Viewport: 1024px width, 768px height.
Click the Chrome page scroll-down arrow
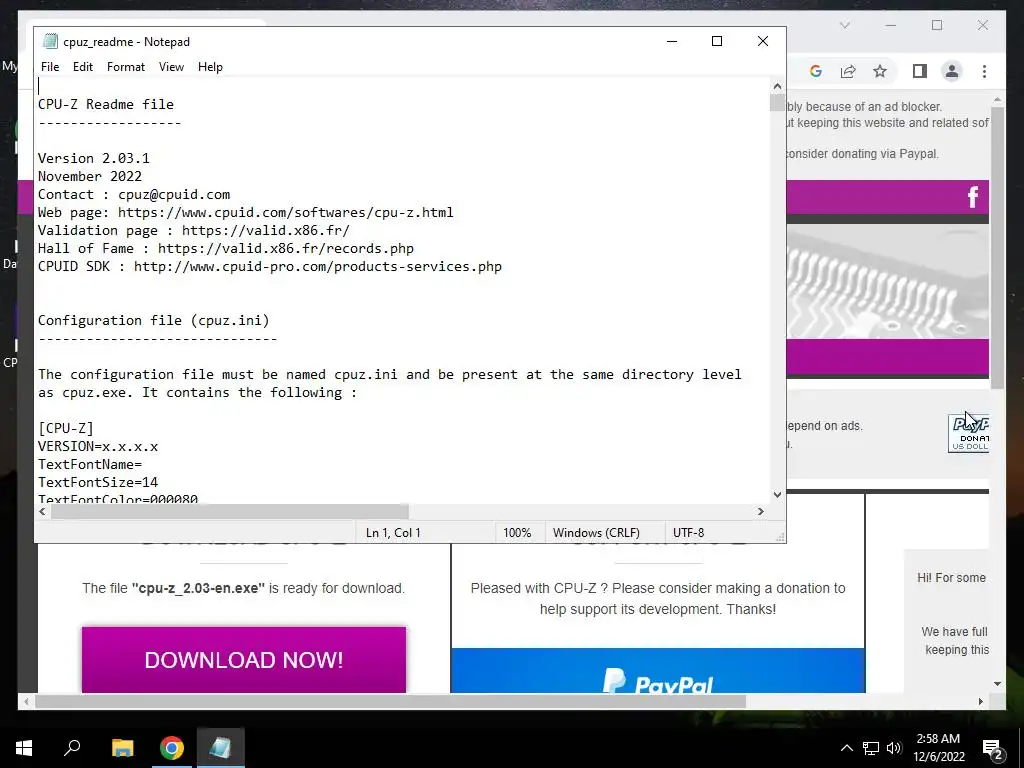(x=997, y=684)
